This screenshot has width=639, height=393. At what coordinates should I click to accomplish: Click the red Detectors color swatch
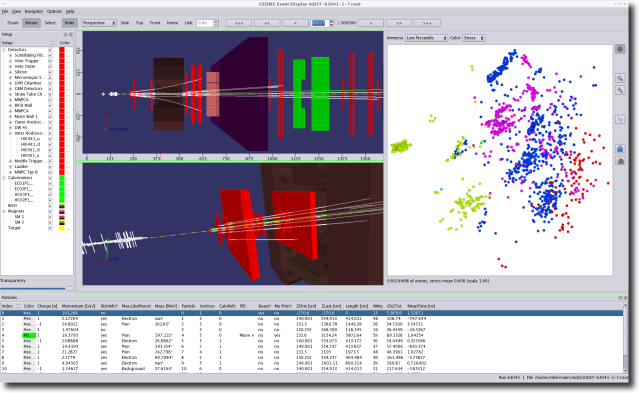[62, 50]
